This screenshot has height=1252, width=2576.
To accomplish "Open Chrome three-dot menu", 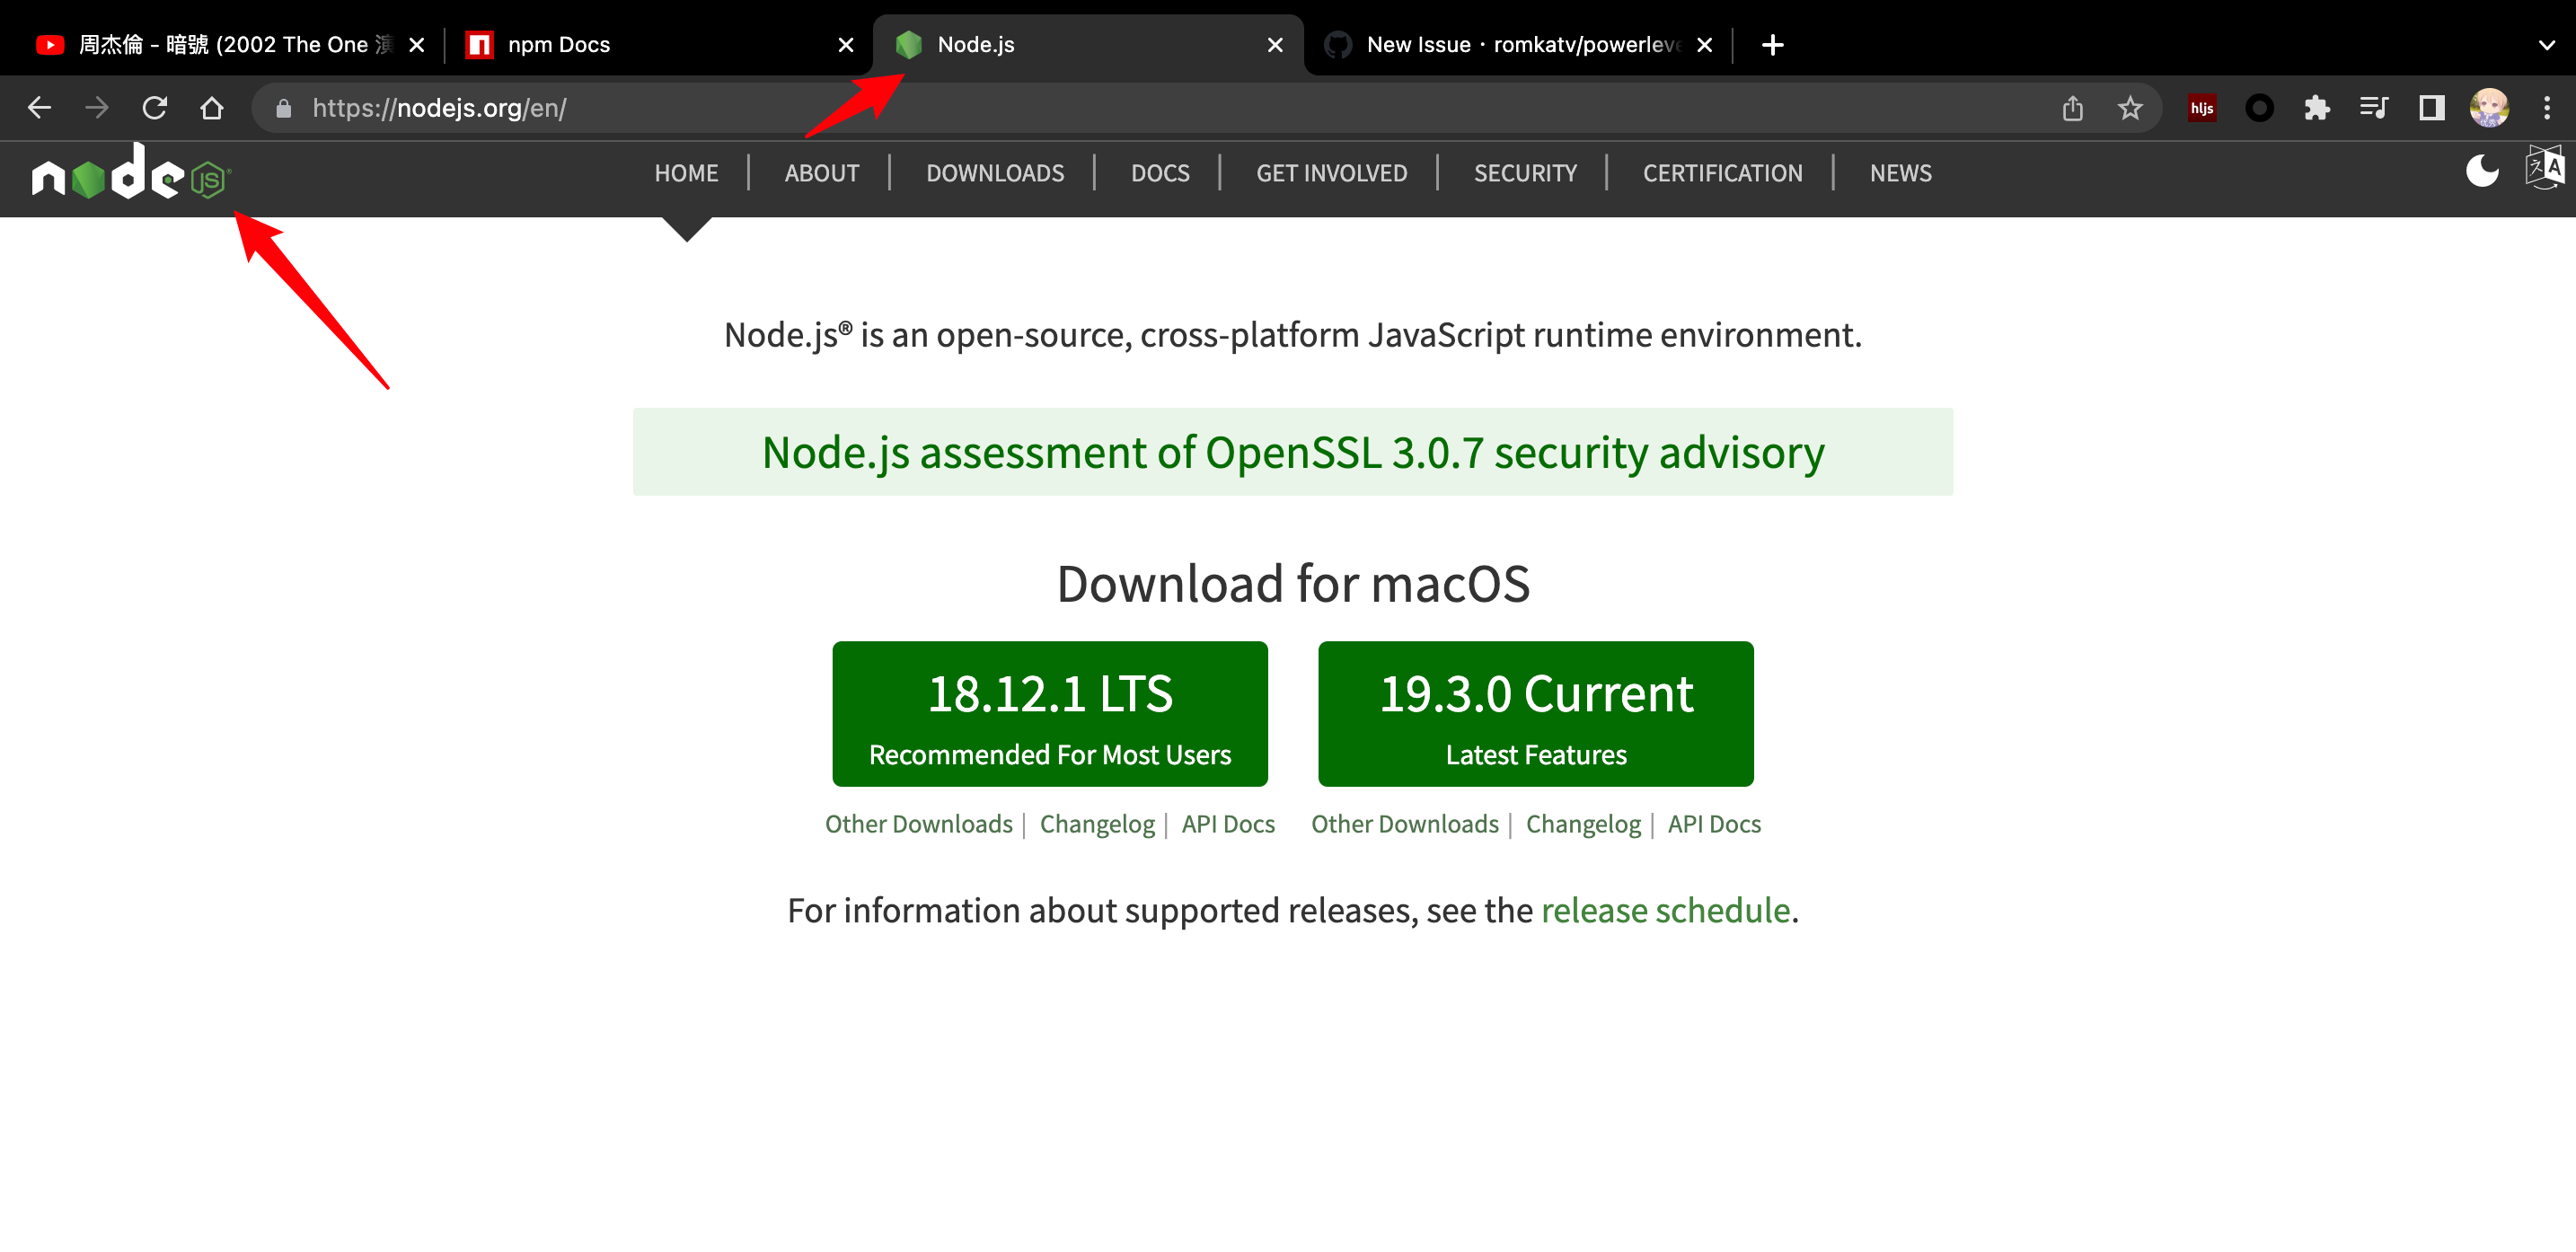I will tap(2547, 108).
